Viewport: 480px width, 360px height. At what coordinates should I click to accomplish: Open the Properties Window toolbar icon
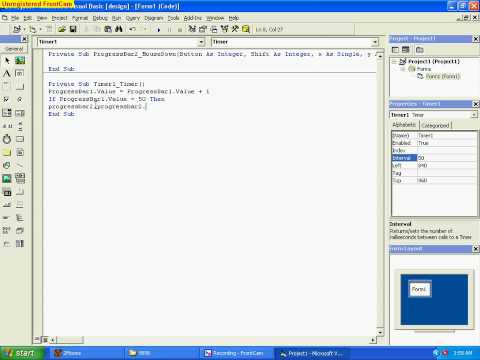click(x=203, y=29)
